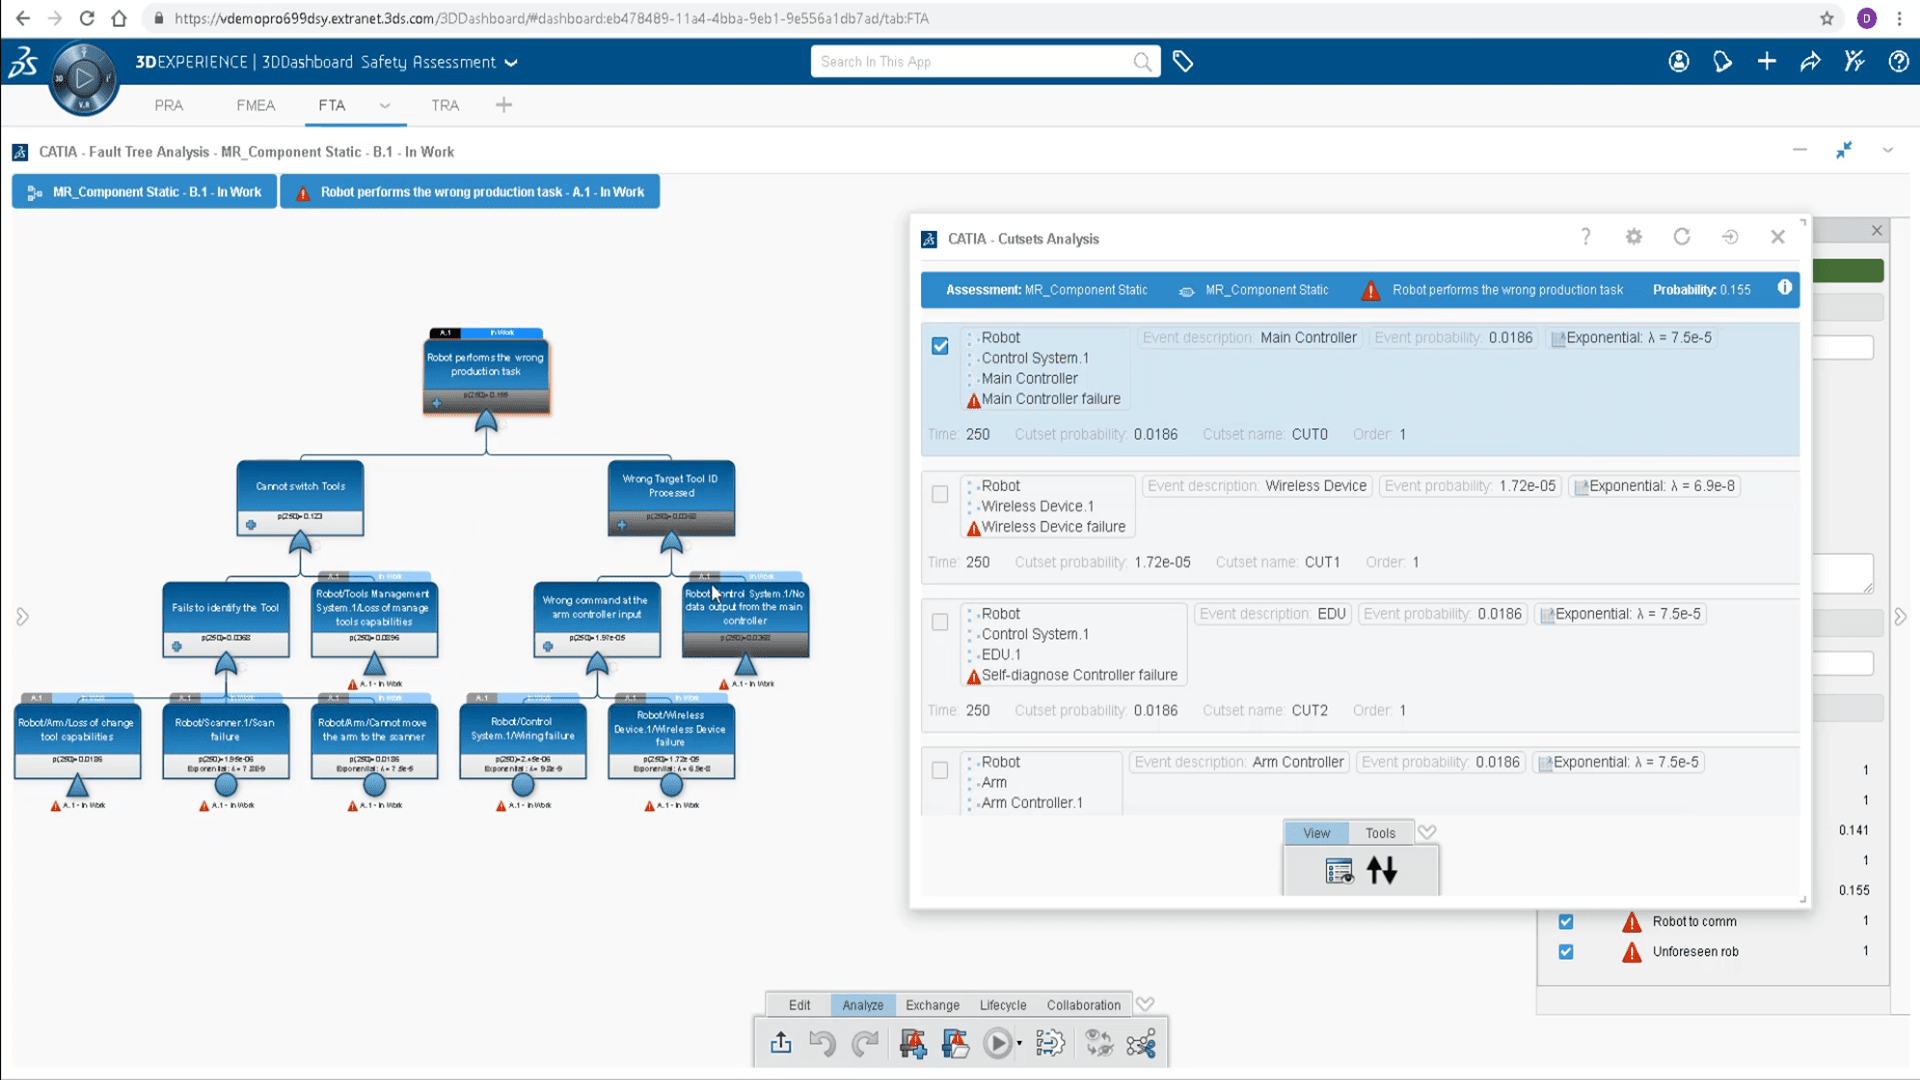Screen dimensions: 1920x1080
Task: Select the View button in the Cutsets panel
Action: tap(1316, 832)
